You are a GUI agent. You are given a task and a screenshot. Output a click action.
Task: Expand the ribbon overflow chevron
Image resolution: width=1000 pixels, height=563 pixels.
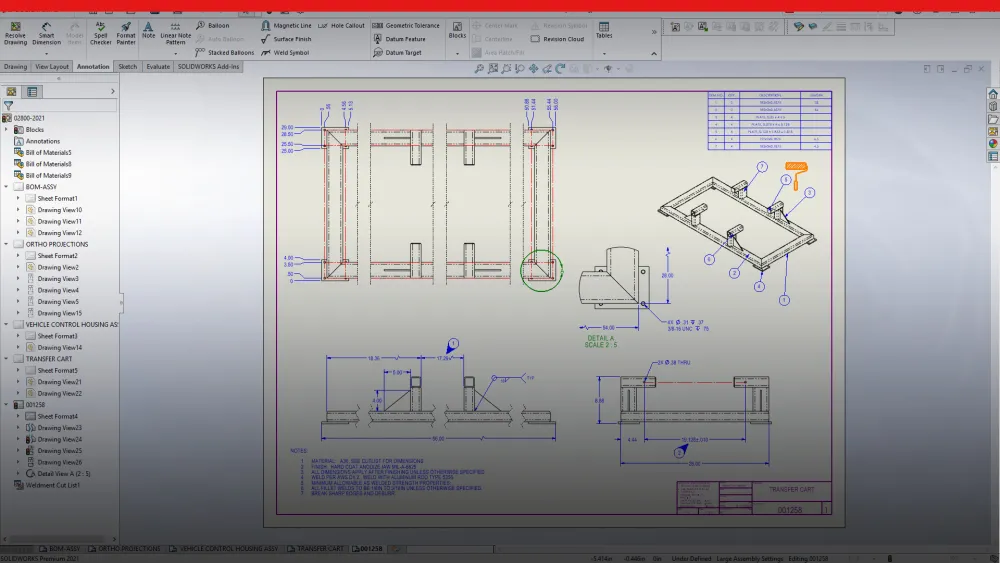click(654, 31)
